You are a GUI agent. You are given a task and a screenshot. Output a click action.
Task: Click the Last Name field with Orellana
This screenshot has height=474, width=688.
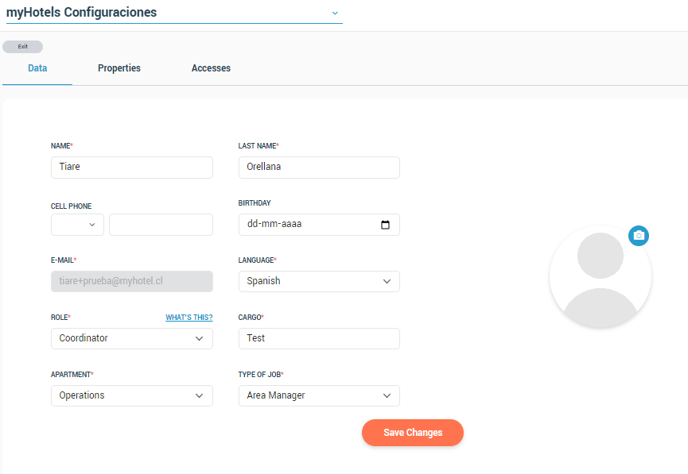tap(319, 167)
